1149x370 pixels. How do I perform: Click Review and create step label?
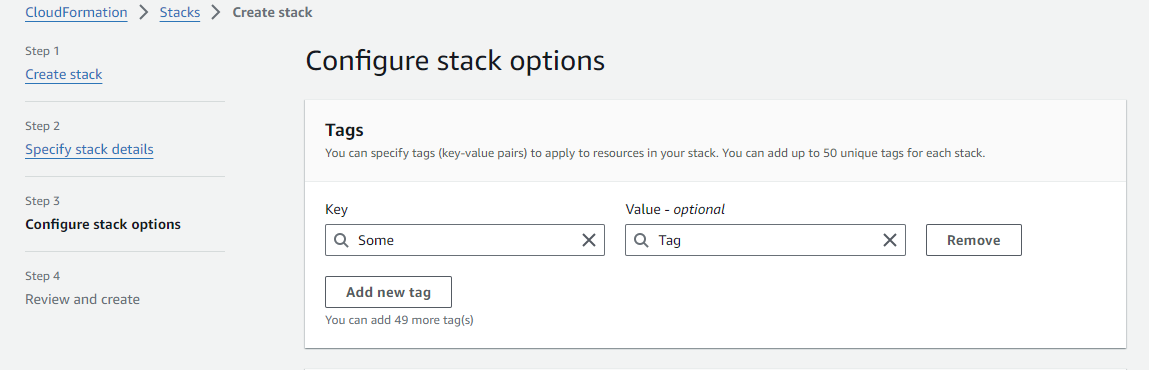point(83,299)
